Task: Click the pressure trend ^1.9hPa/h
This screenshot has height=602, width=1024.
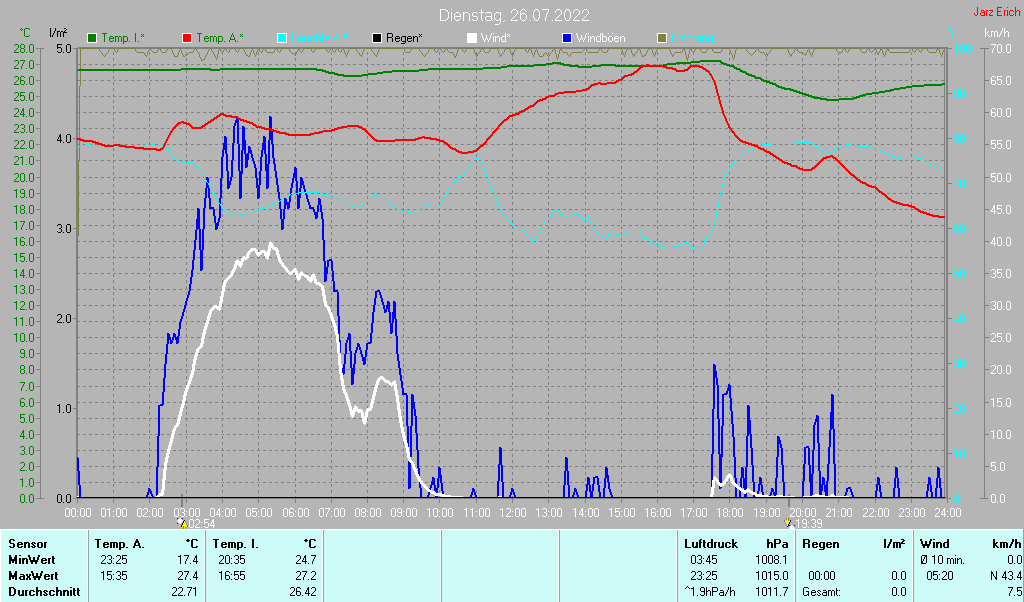Action: click(x=710, y=592)
